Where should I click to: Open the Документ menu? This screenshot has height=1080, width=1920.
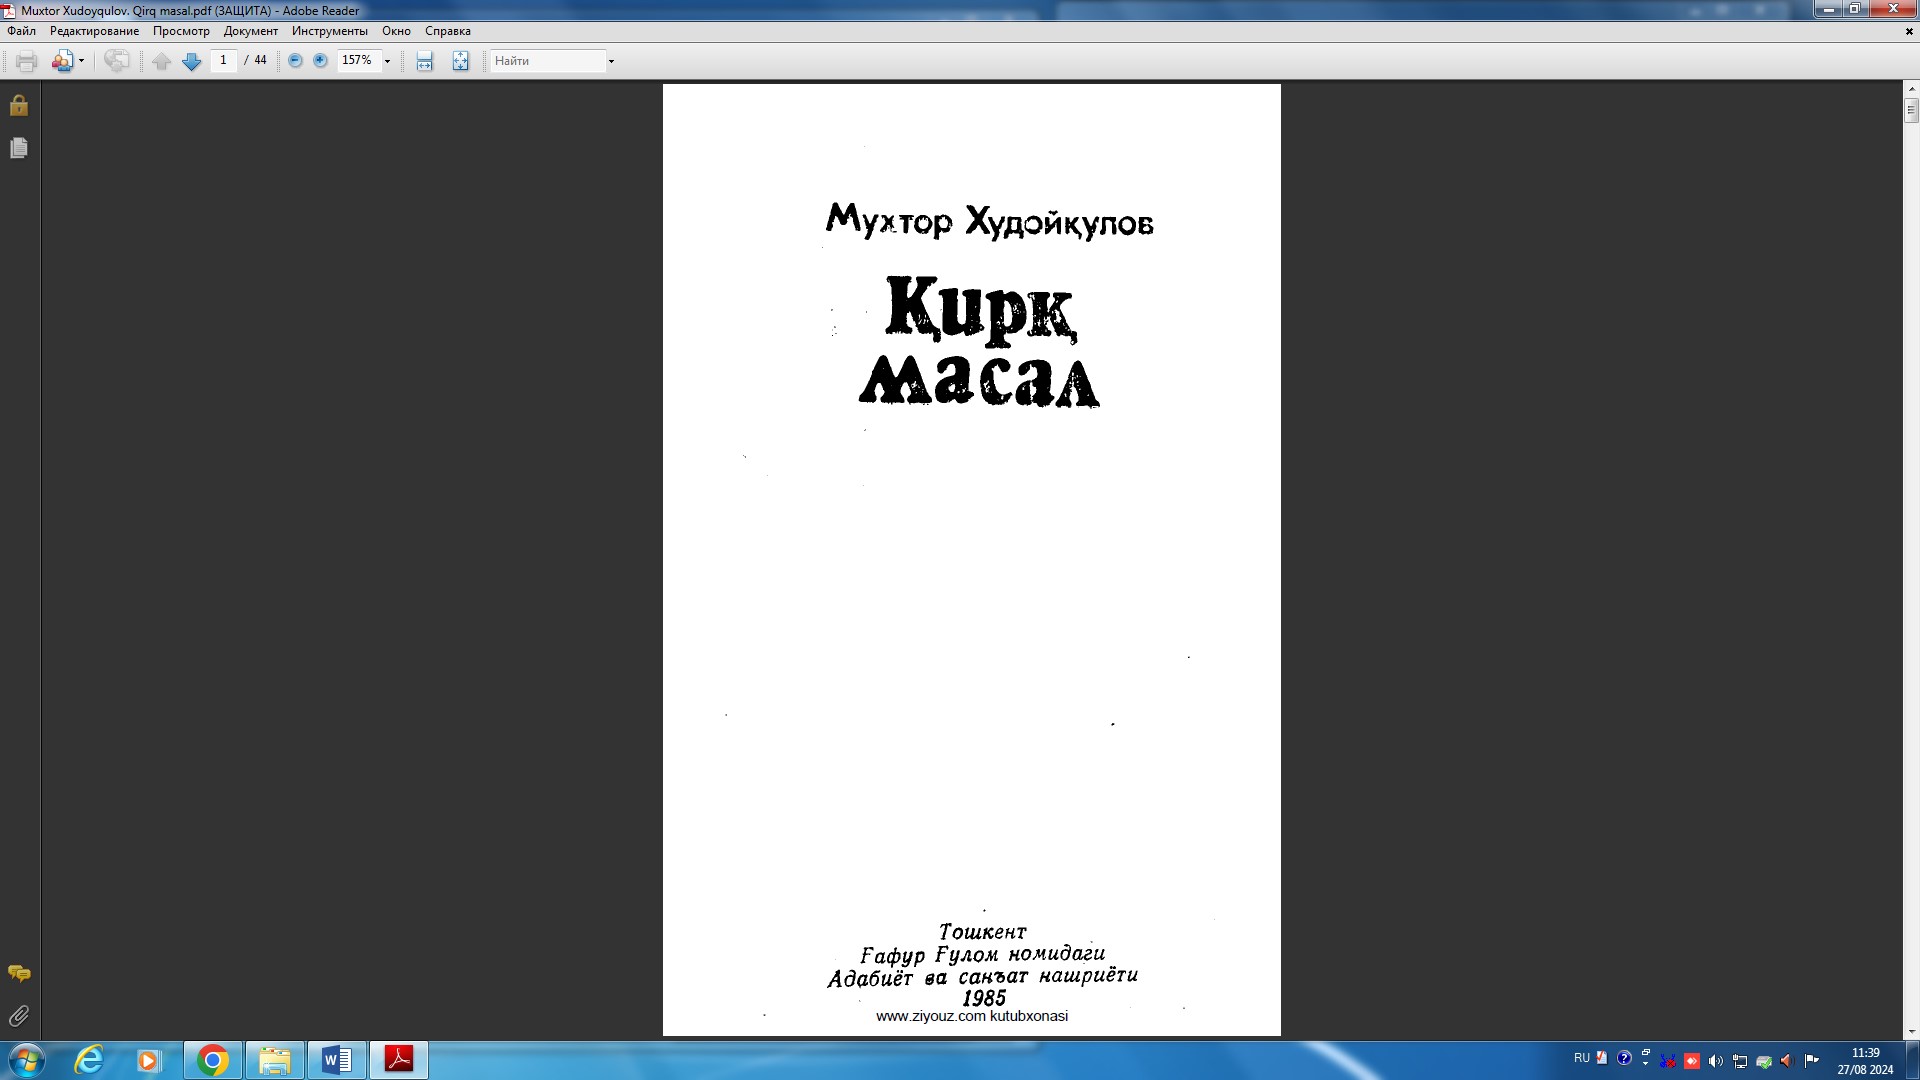251,31
